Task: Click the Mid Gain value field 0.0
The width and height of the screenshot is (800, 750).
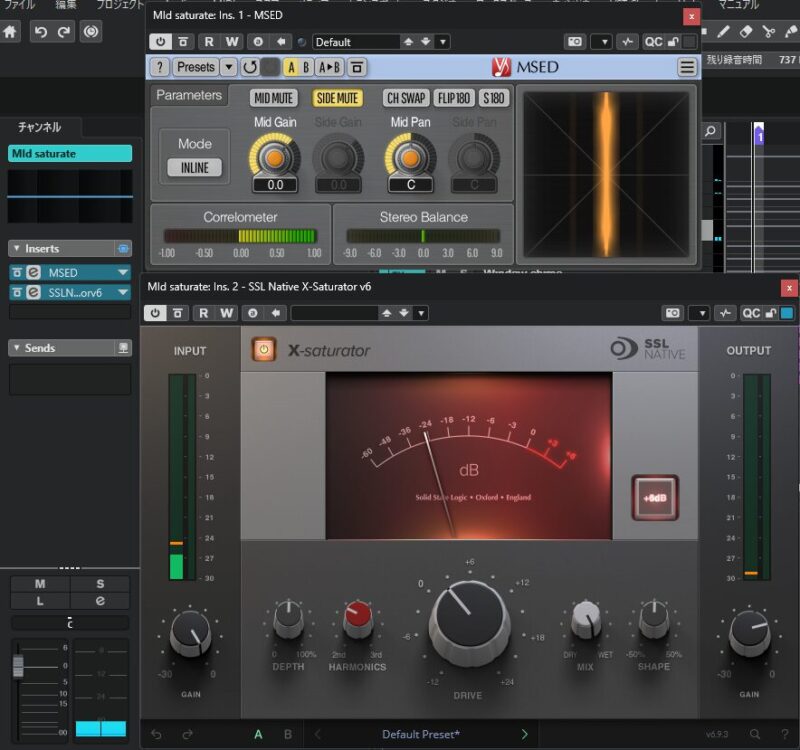Action: 275,185
